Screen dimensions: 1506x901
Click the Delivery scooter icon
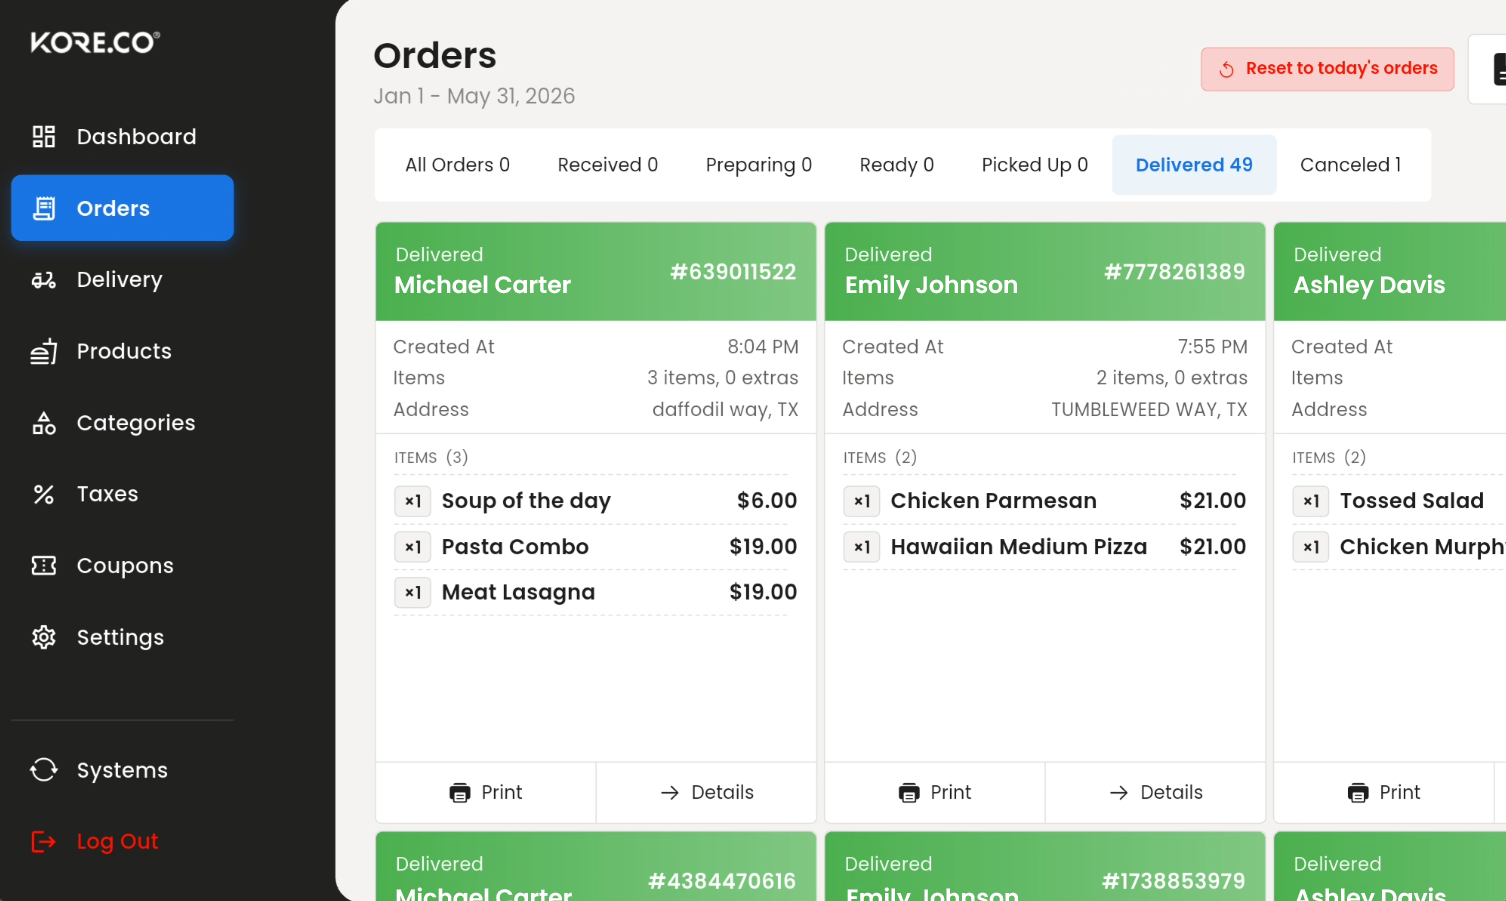tap(44, 280)
